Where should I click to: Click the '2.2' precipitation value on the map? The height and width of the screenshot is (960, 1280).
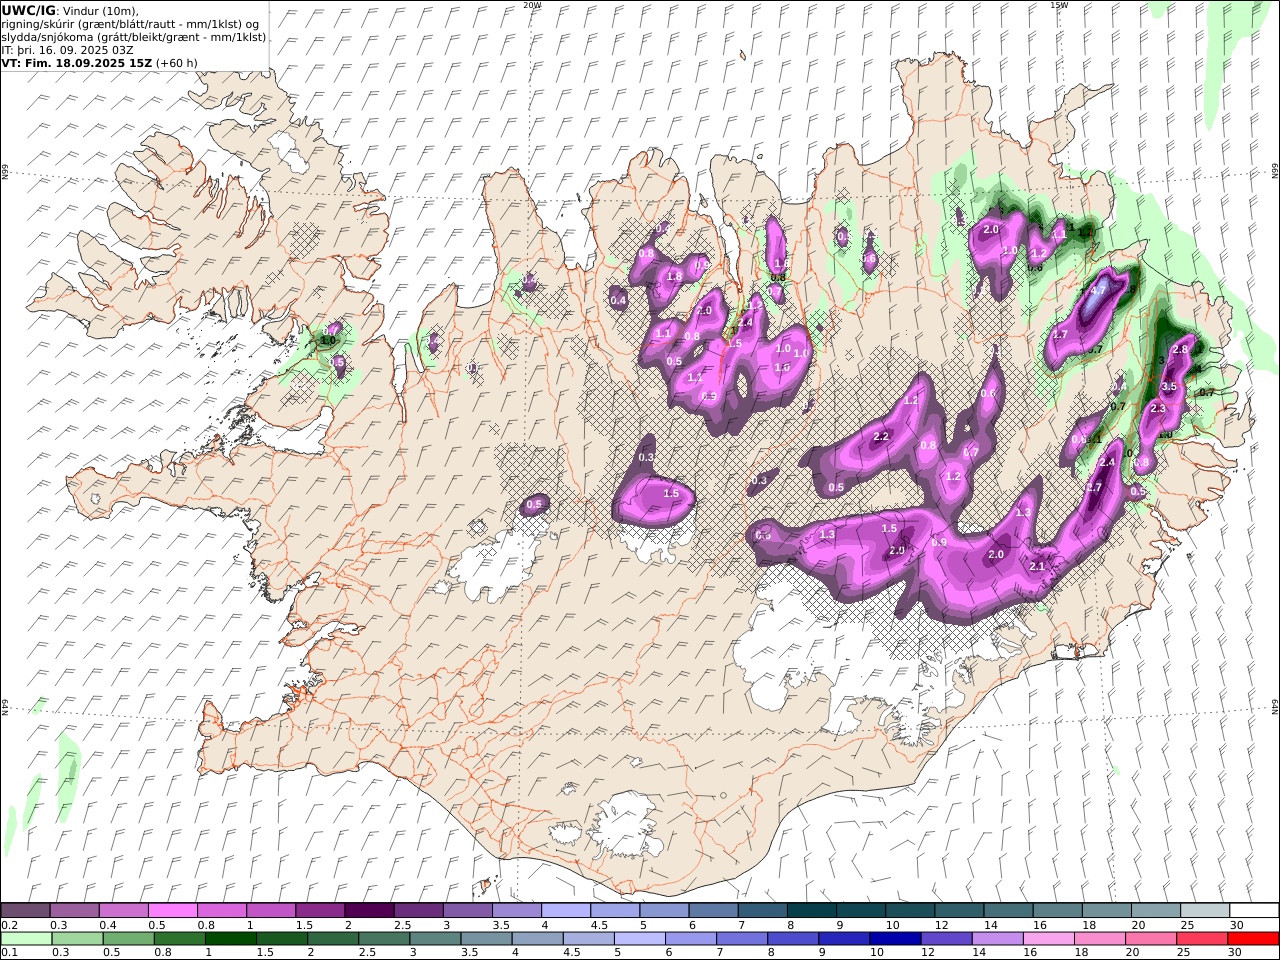881,437
